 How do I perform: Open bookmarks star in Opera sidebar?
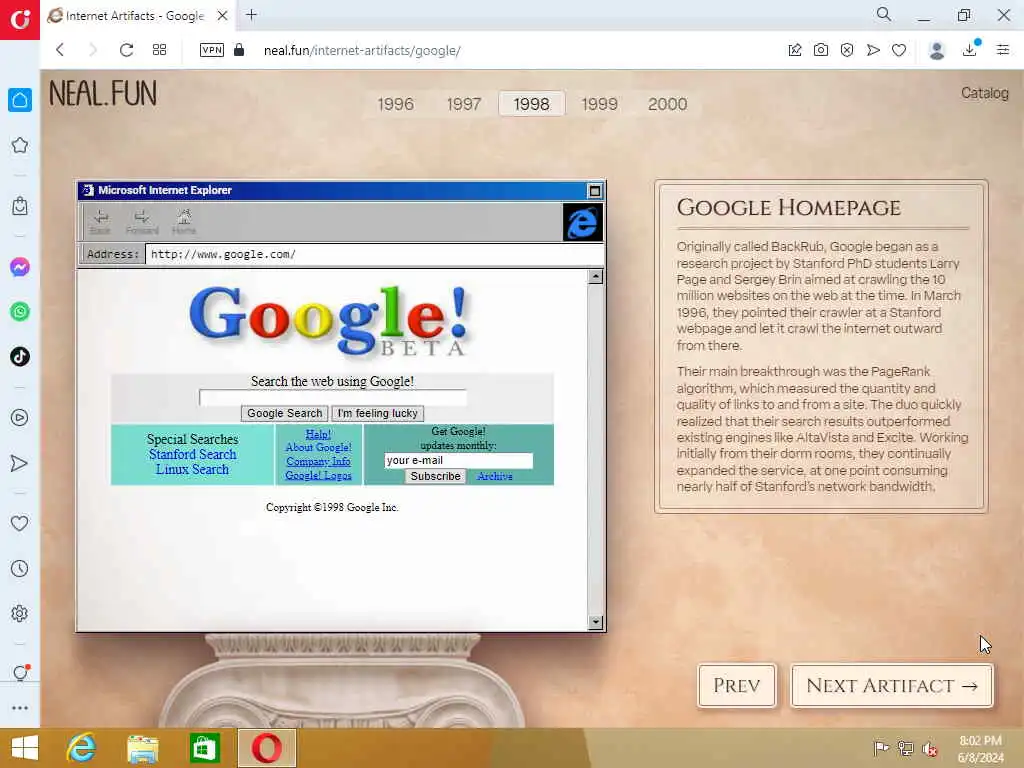20,145
